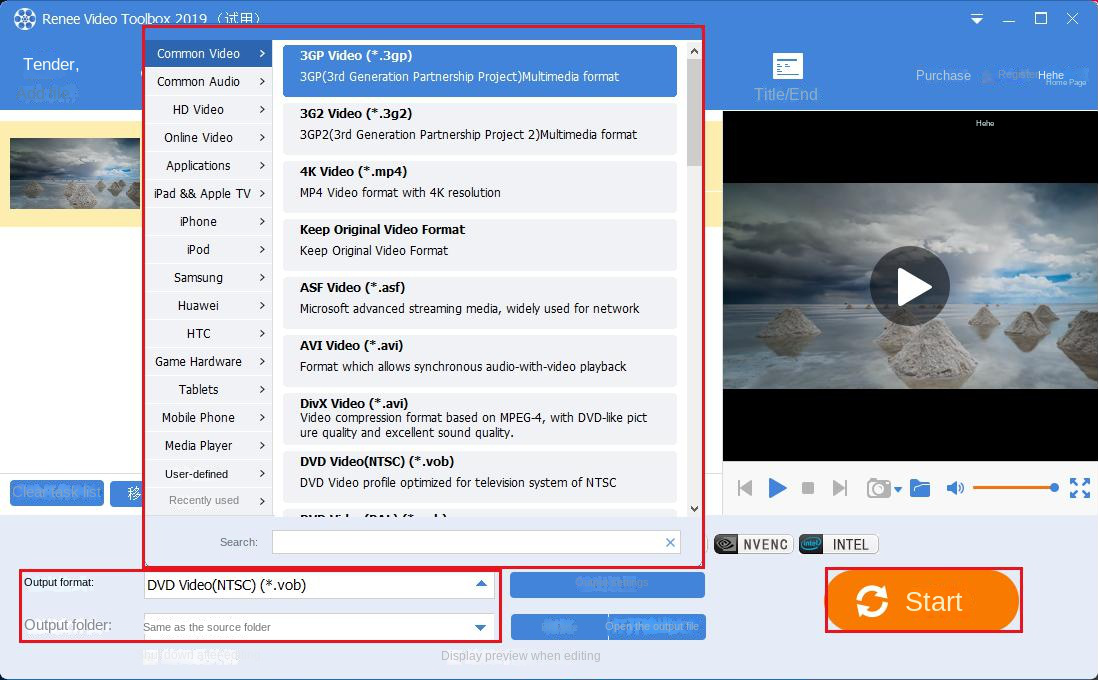Viewport: 1098px width, 680px height.
Task: Enable Display preview when editing
Action: pos(520,656)
